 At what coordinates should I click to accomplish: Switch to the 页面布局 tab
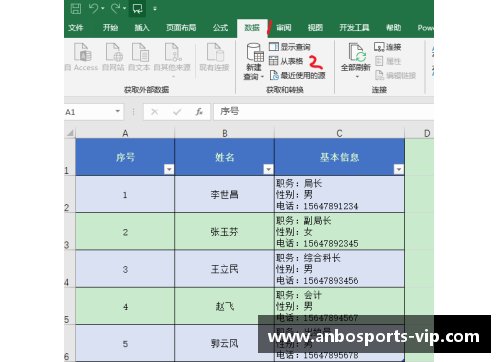point(181,28)
